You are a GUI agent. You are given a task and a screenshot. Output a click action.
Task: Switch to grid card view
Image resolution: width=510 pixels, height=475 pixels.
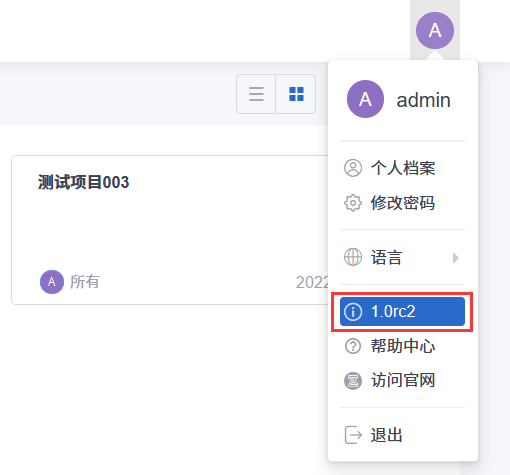[x=296, y=94]
